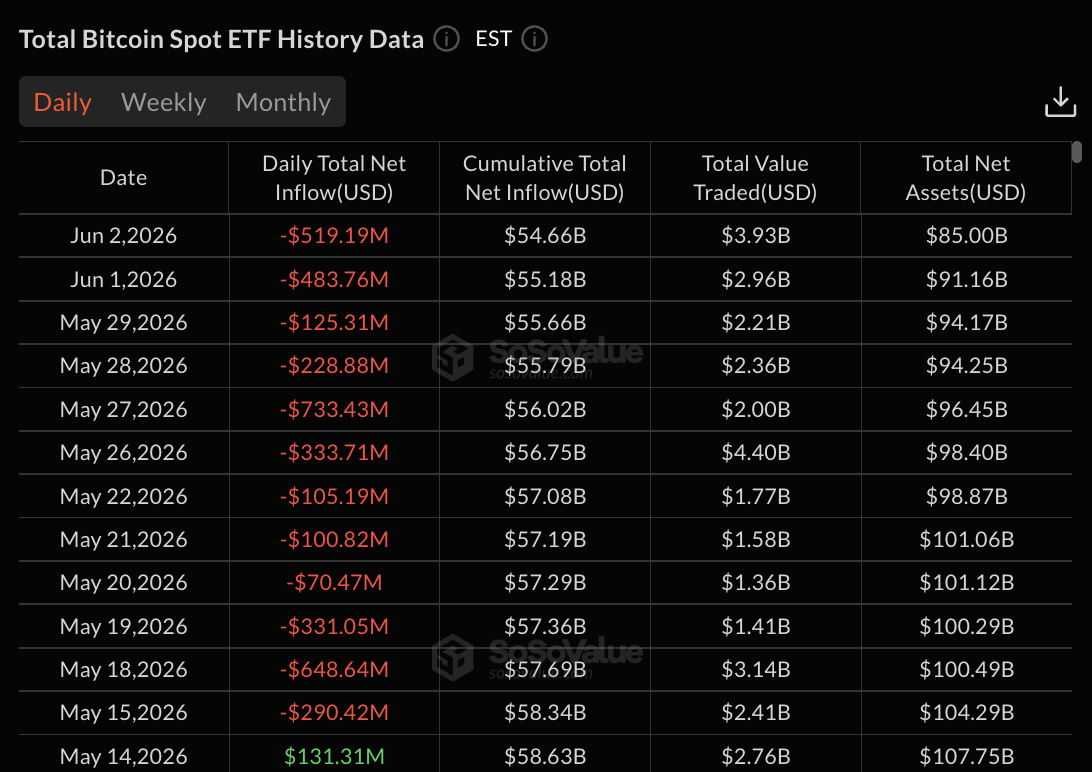Click the -$290.42M net inflow value

point(334,713)
